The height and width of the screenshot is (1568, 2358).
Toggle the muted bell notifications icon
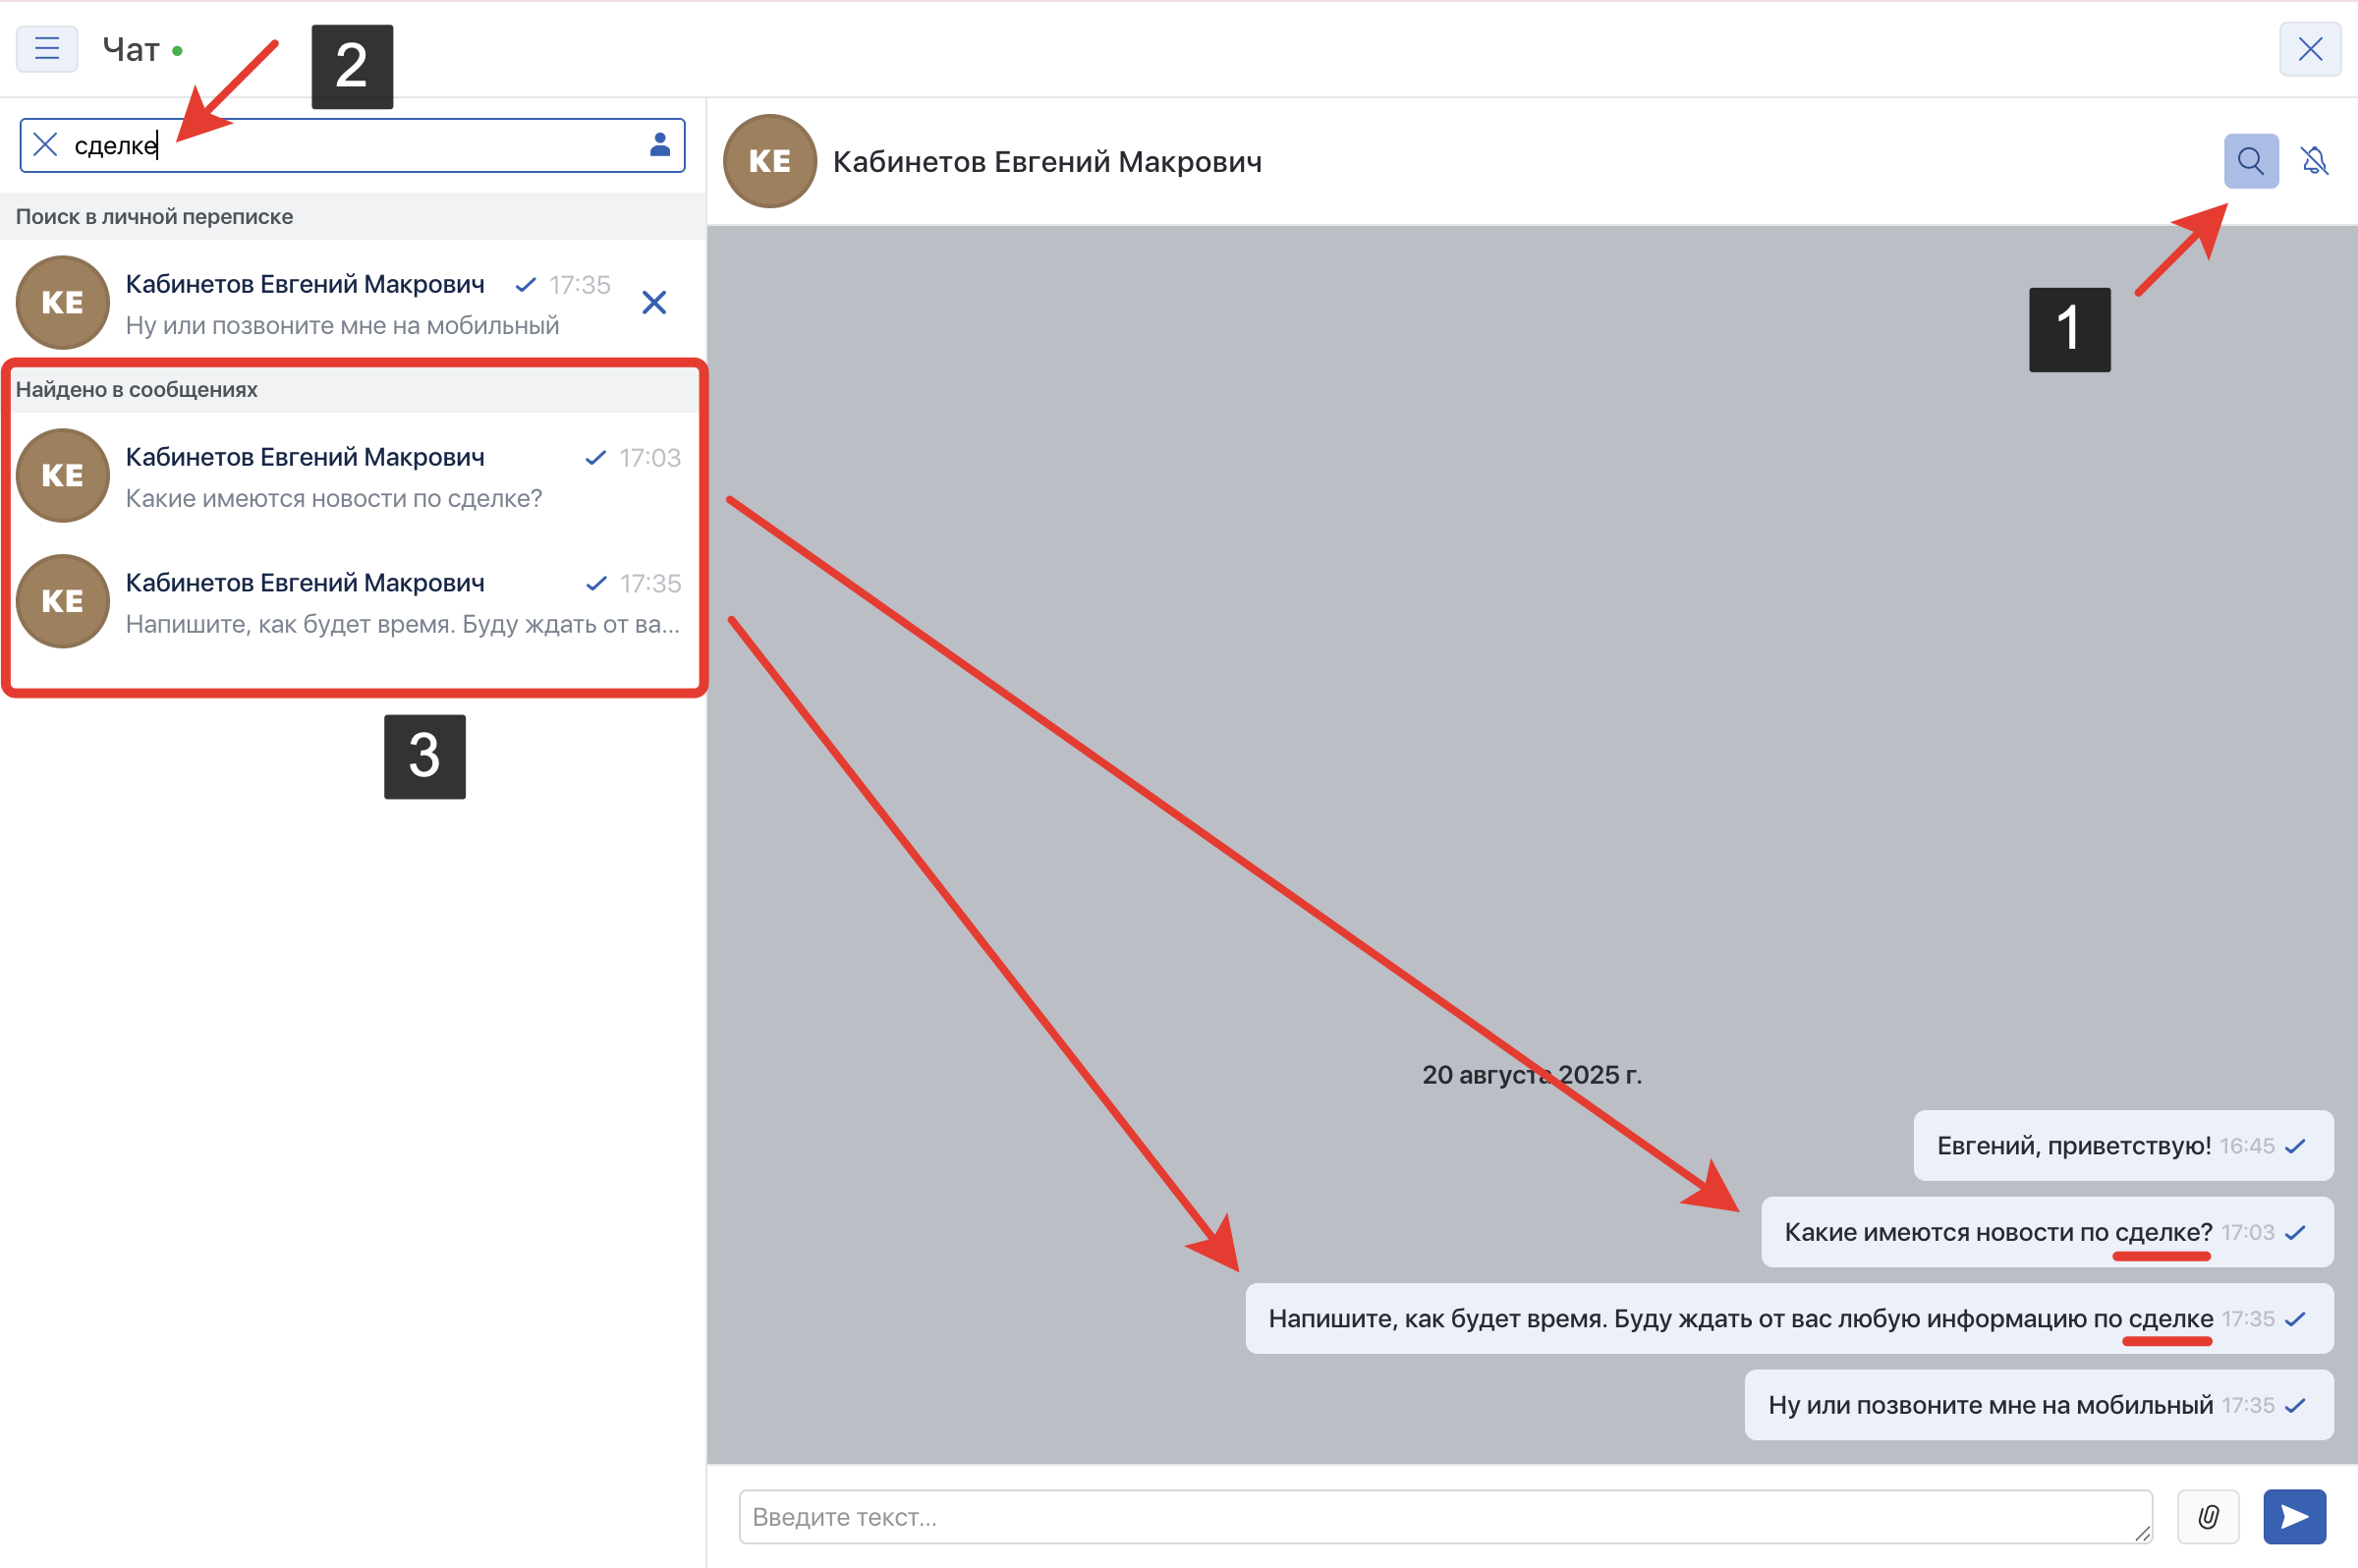click(x=2314, y=161)
